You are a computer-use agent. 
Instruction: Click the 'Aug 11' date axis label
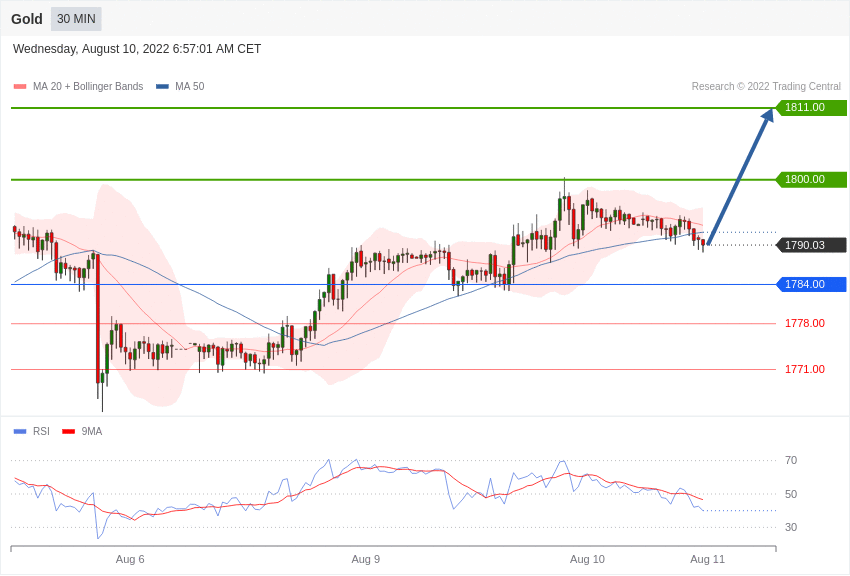tap(707, 559)
